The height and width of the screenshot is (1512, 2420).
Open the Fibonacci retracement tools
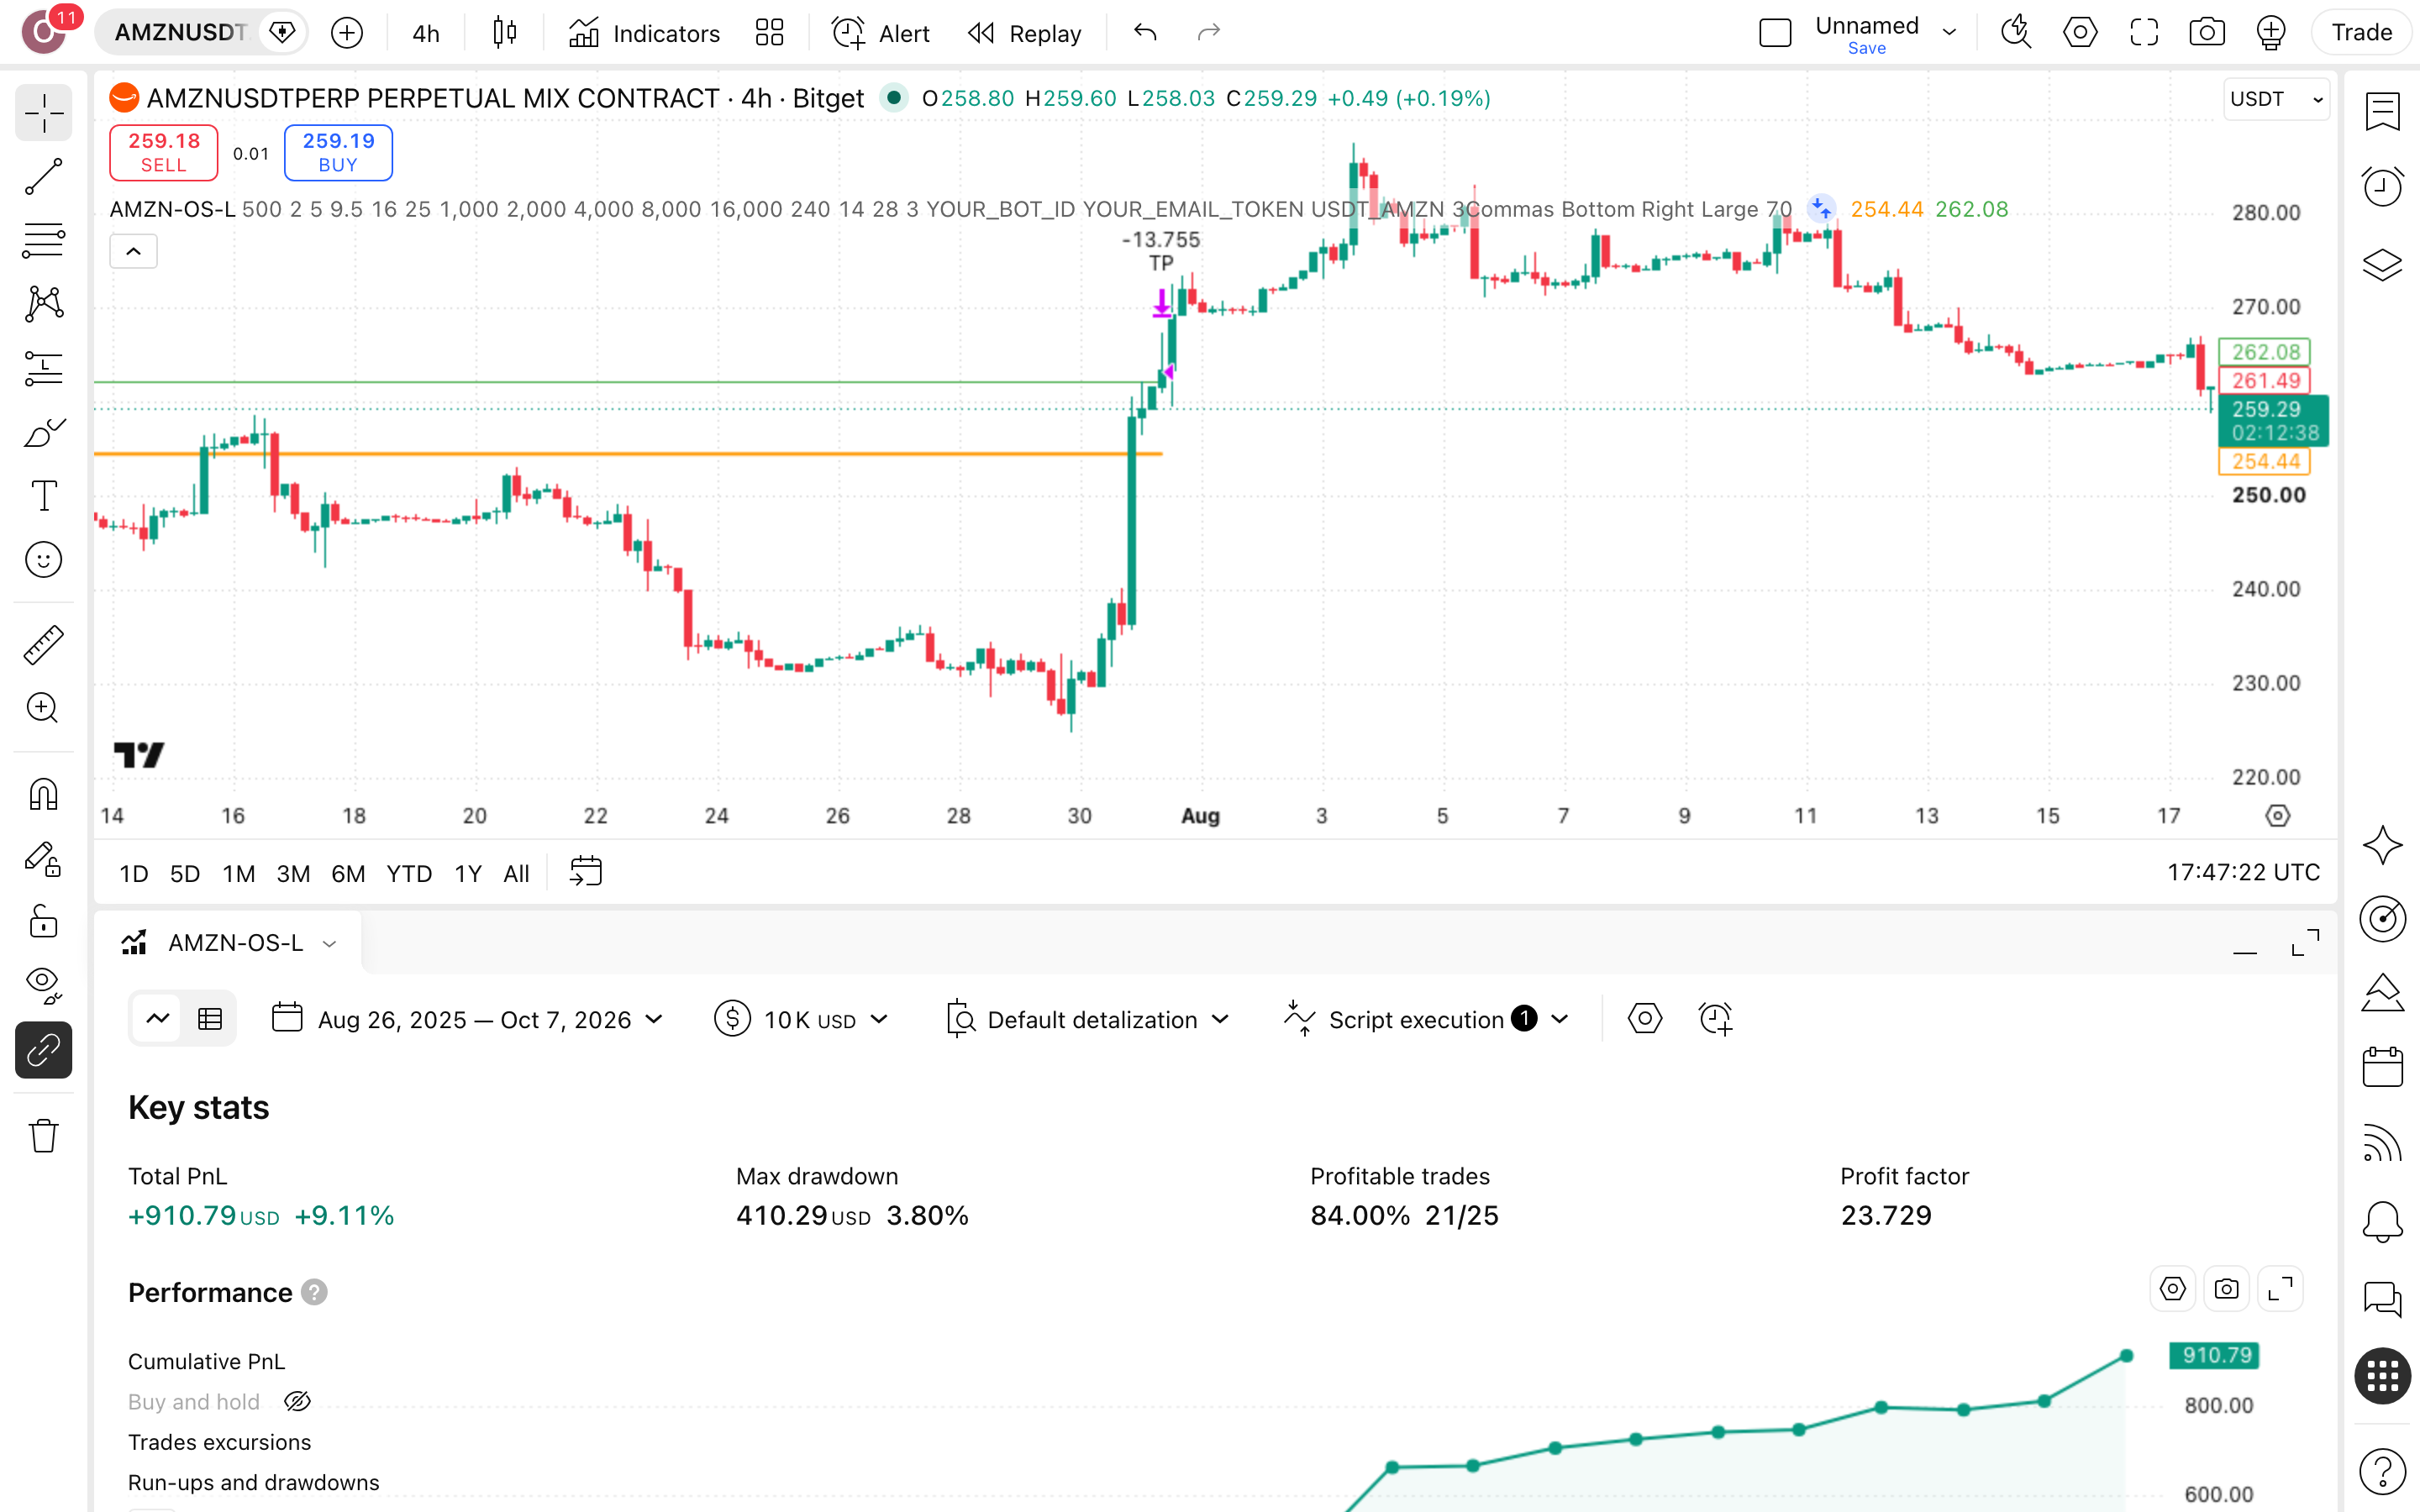pos(43,240)
